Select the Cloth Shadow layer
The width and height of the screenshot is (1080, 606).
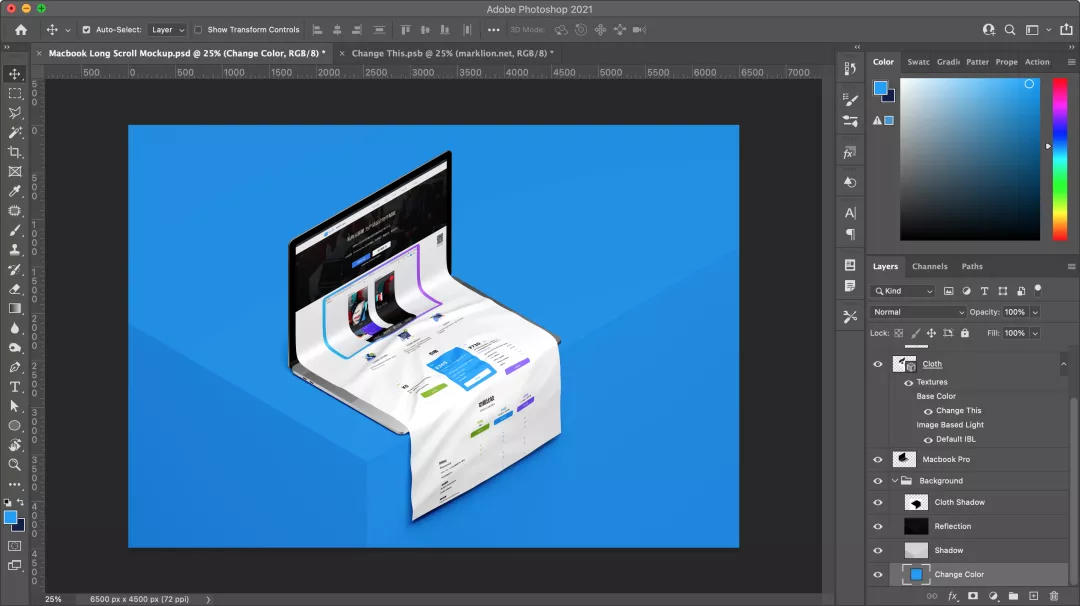tap(959, 503)
